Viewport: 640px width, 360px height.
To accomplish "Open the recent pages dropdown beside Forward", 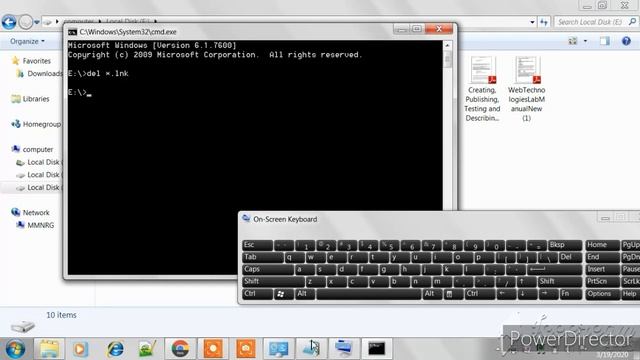I will 37,22.
